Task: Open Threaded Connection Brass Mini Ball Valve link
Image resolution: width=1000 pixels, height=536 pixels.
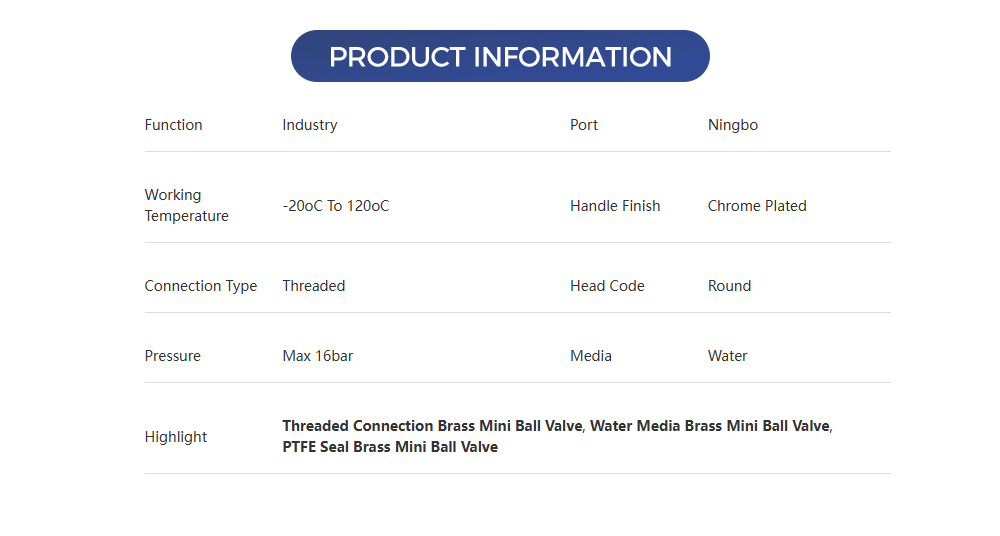Action: coord(432,426)
